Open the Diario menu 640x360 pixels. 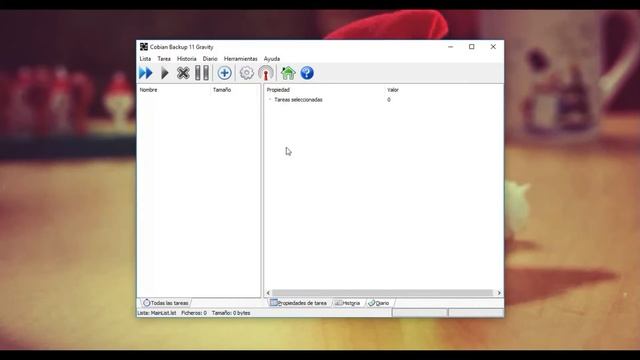pos(210,59)
